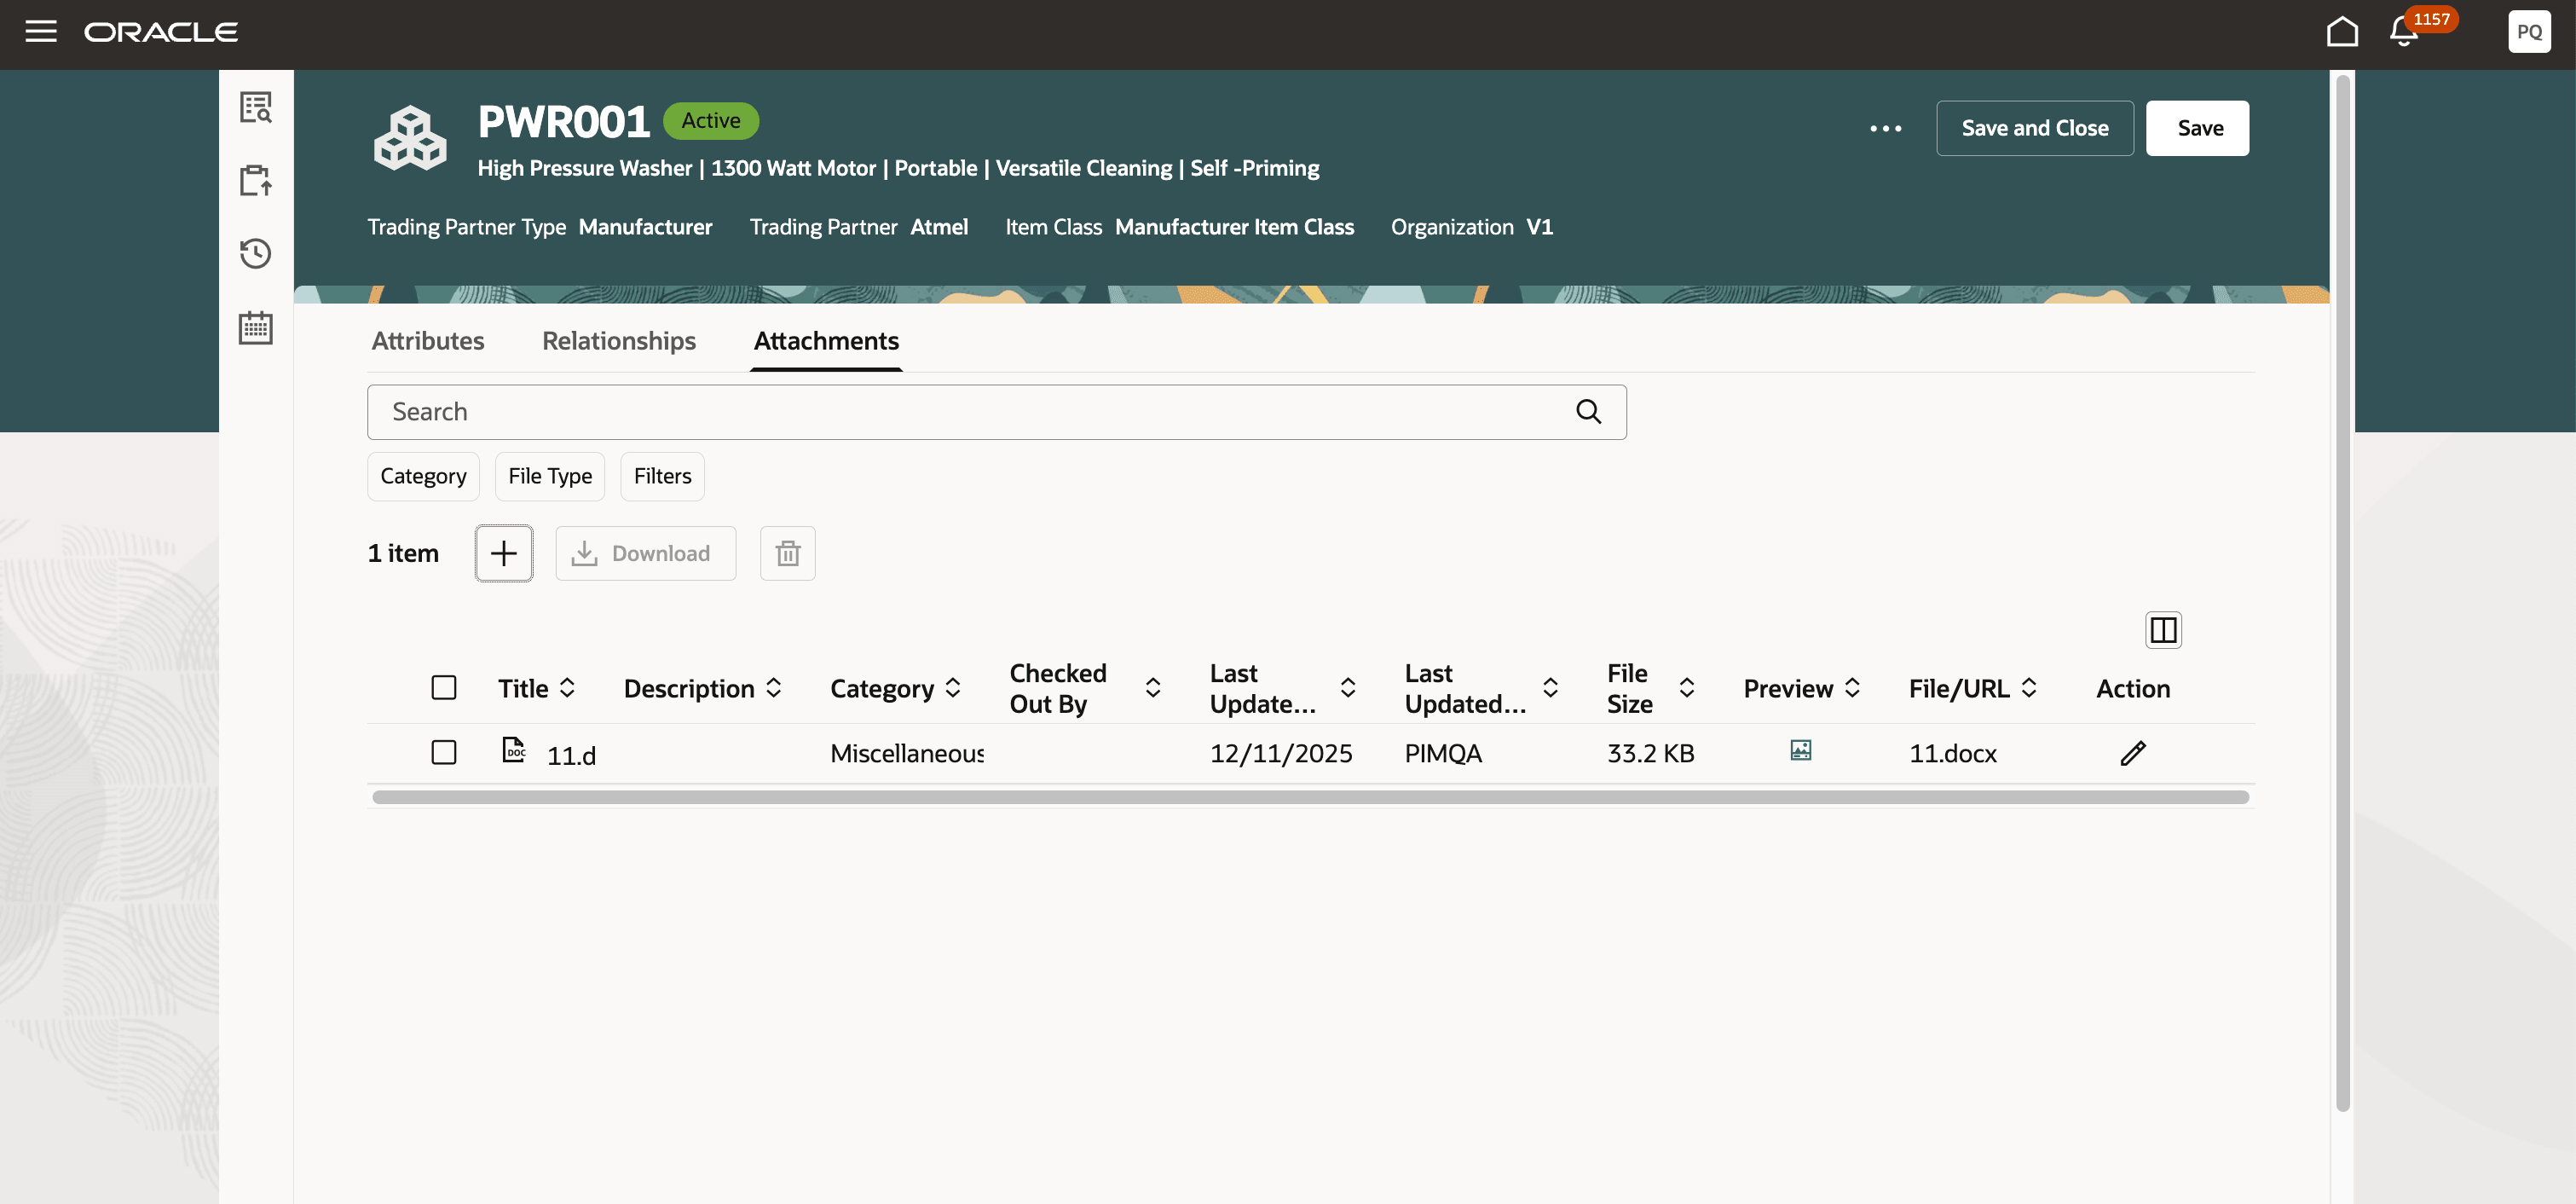This screenshot has height=1204, width=2576.
Task: Open the notifications bell
Action: pyautogui.click(x=2403, y=32)
